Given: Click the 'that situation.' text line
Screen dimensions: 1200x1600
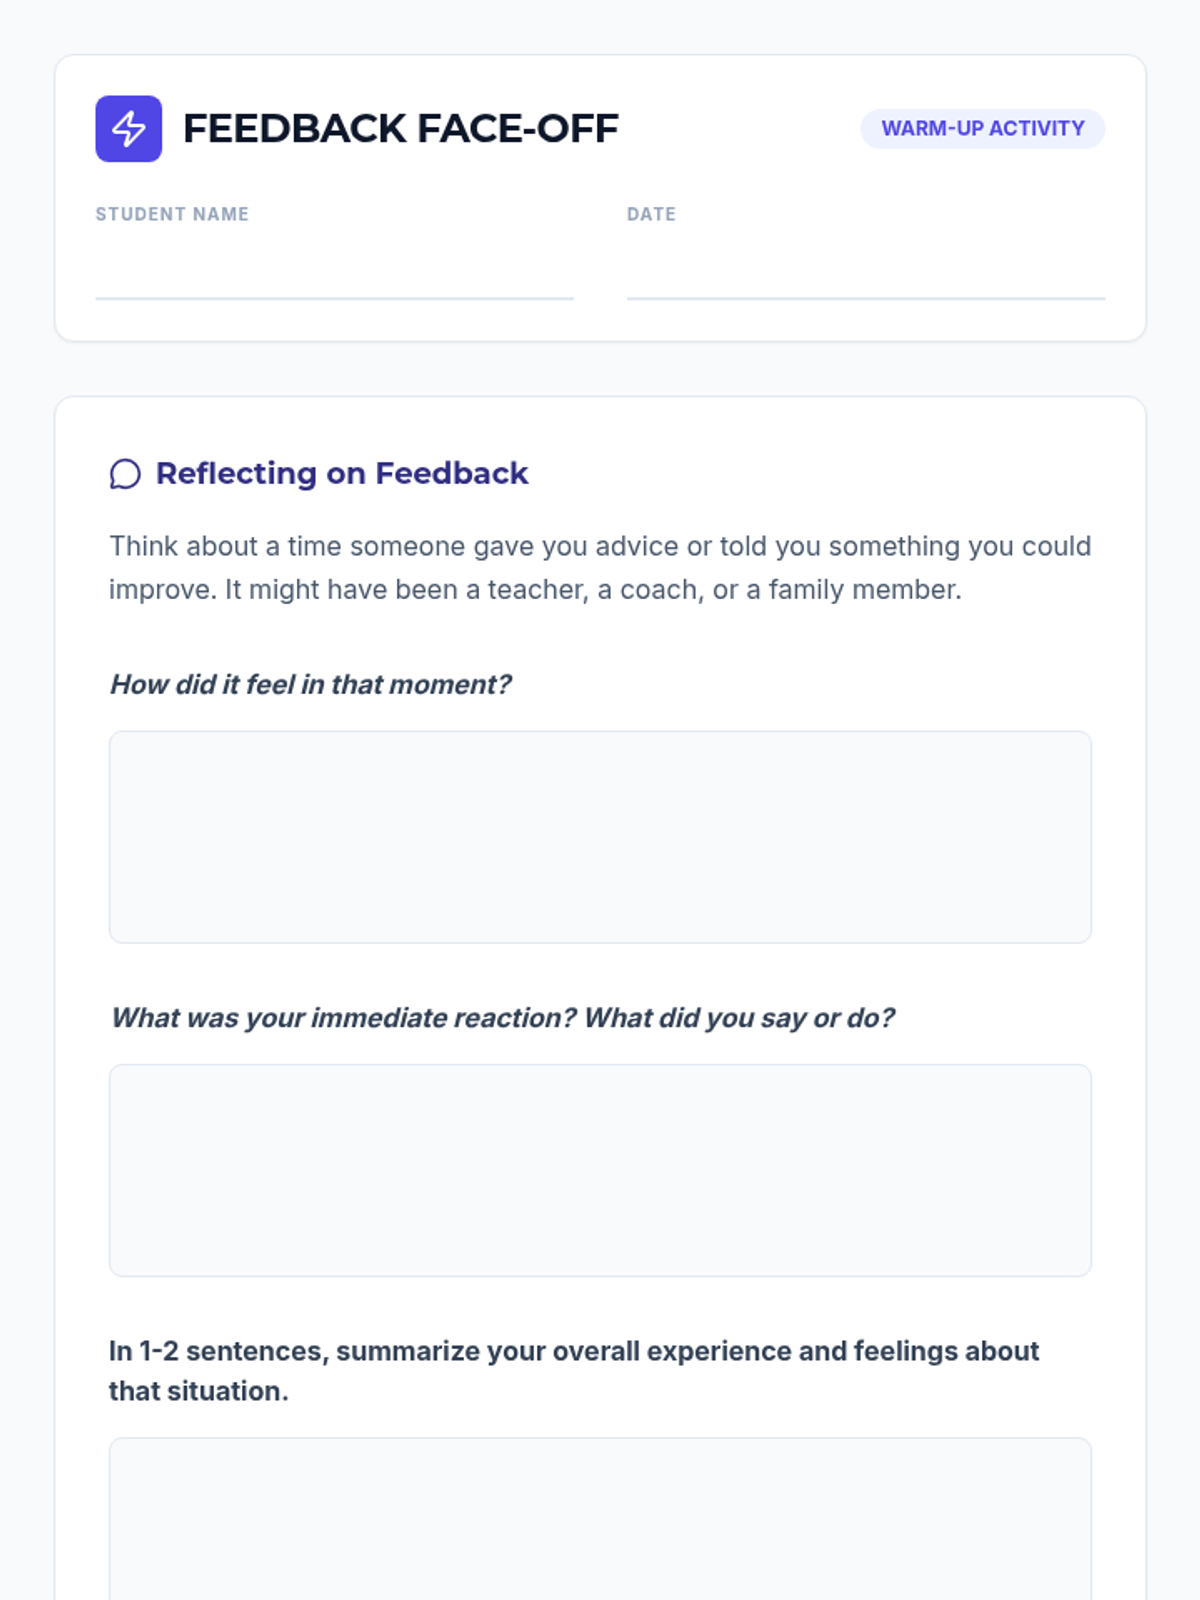Looking at the screenshot, I should [199, 1391].
